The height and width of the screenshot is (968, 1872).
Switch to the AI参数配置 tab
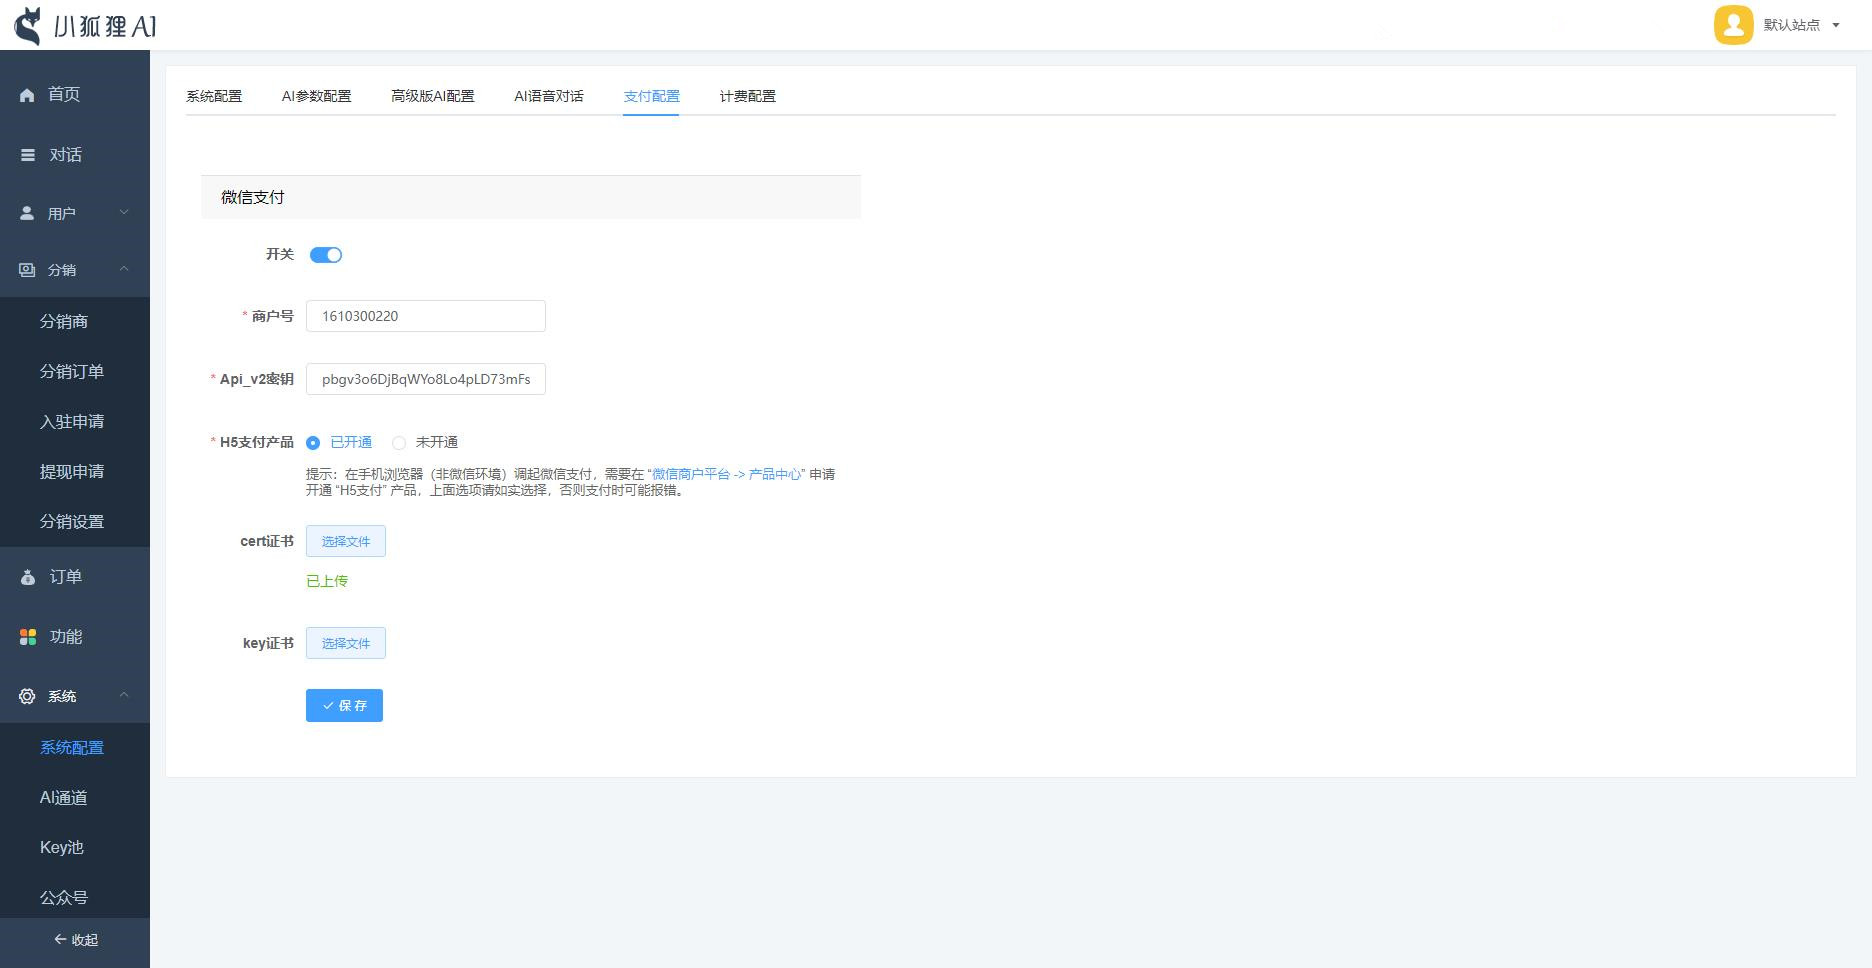[x=316, y=96]
